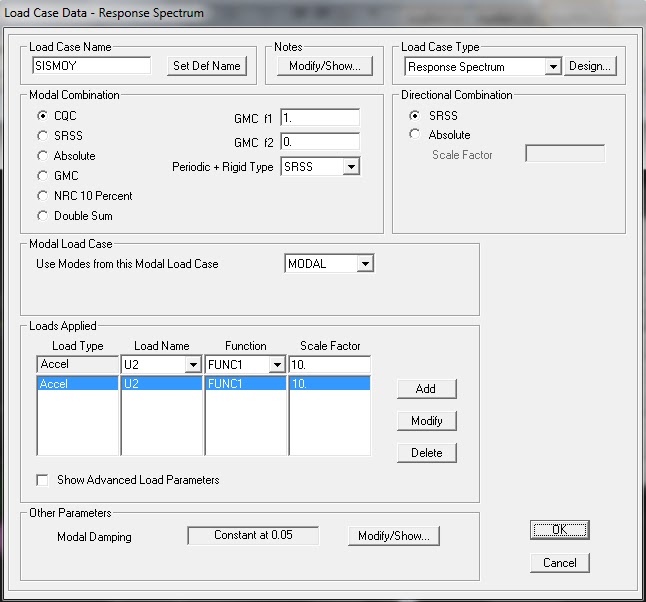Open the Load Case Type dropdown
646x602 pixels.
[x=552, y=66]
